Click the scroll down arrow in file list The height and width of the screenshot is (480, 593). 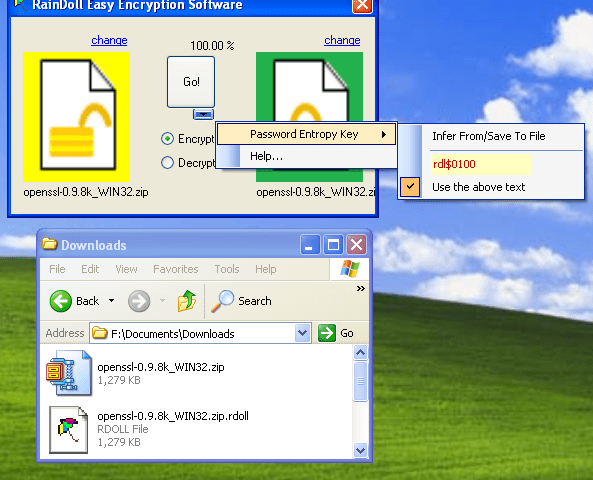[360, 450]
